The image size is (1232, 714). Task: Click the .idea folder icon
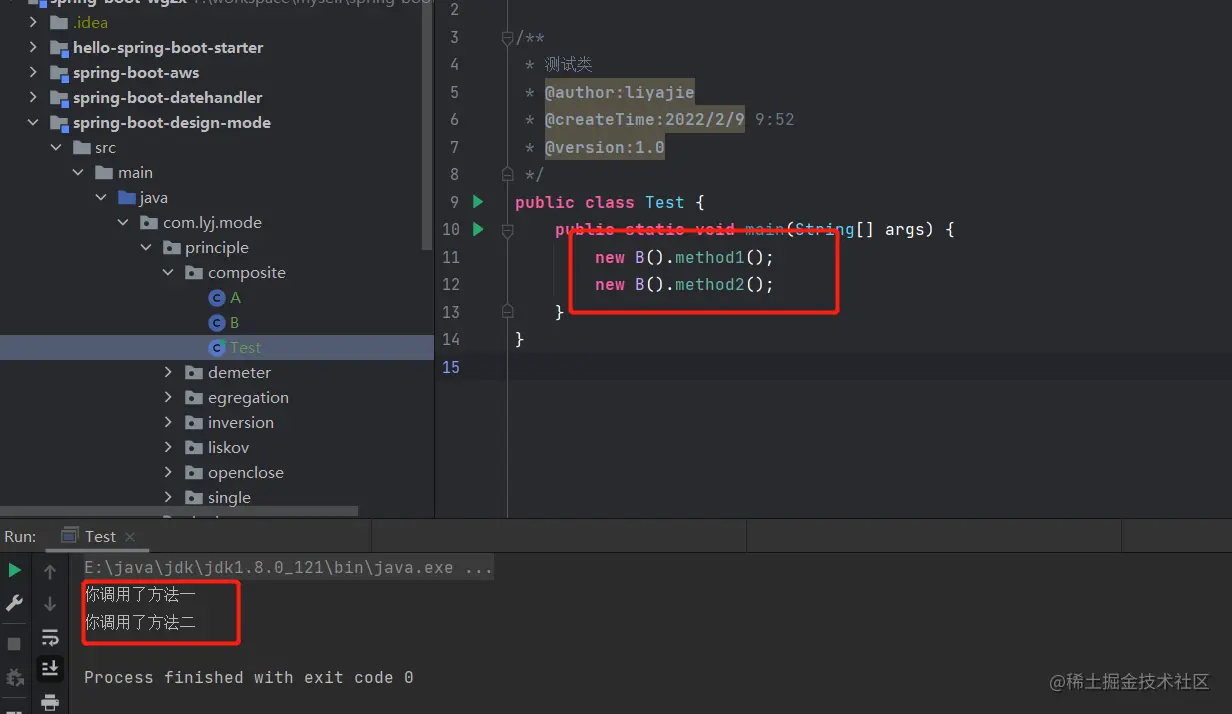[59, 22]
